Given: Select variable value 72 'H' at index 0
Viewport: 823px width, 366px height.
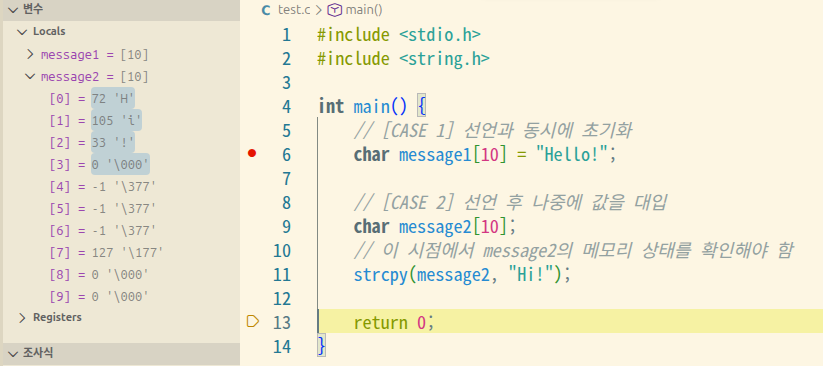Looking at the screenshot, I should [113, 99].
